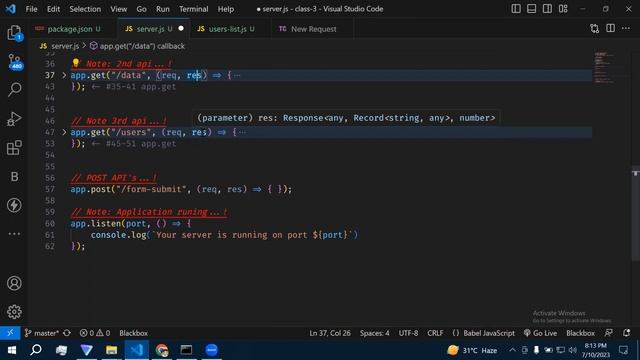Open the Explorer view in activity bar
640x360 pixels.
(14, 33)
